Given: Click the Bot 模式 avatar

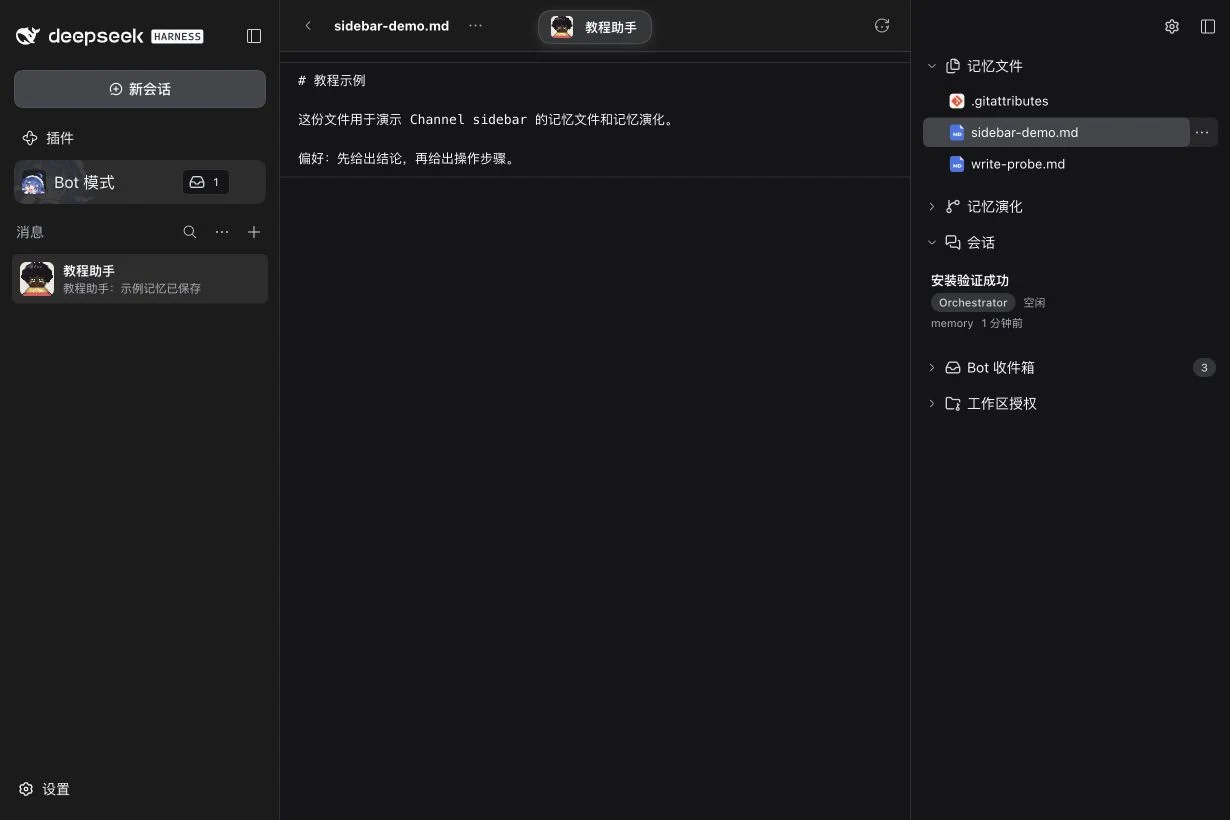Looking at the screenshot, I should click(x=33, y=183).
